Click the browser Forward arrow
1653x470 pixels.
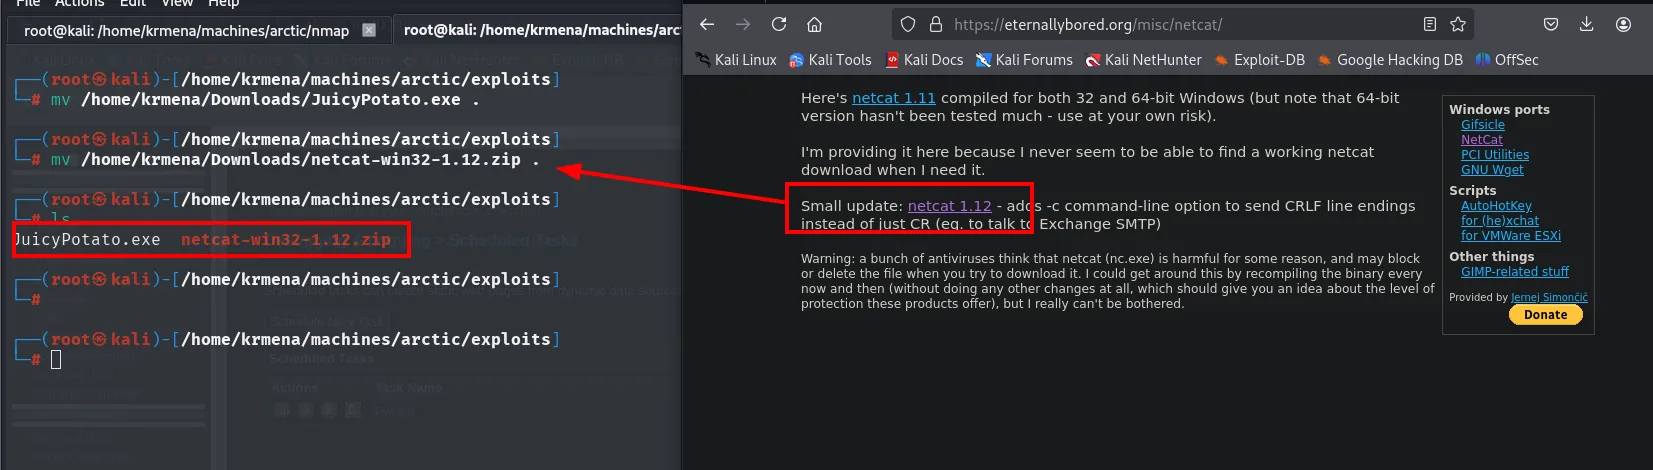point(742,24)
